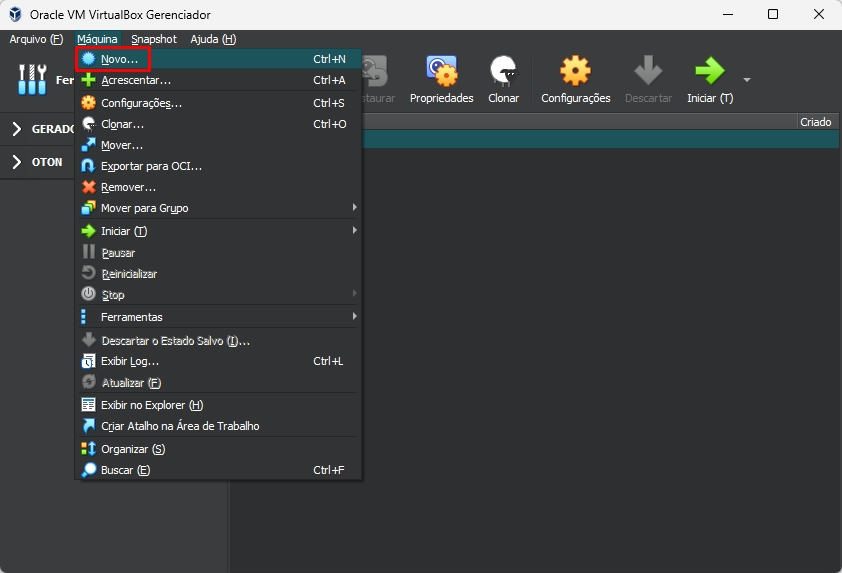Open the Stop submenu arrow
This screenshot has height=573, width=842.
[x=354, y=293]
